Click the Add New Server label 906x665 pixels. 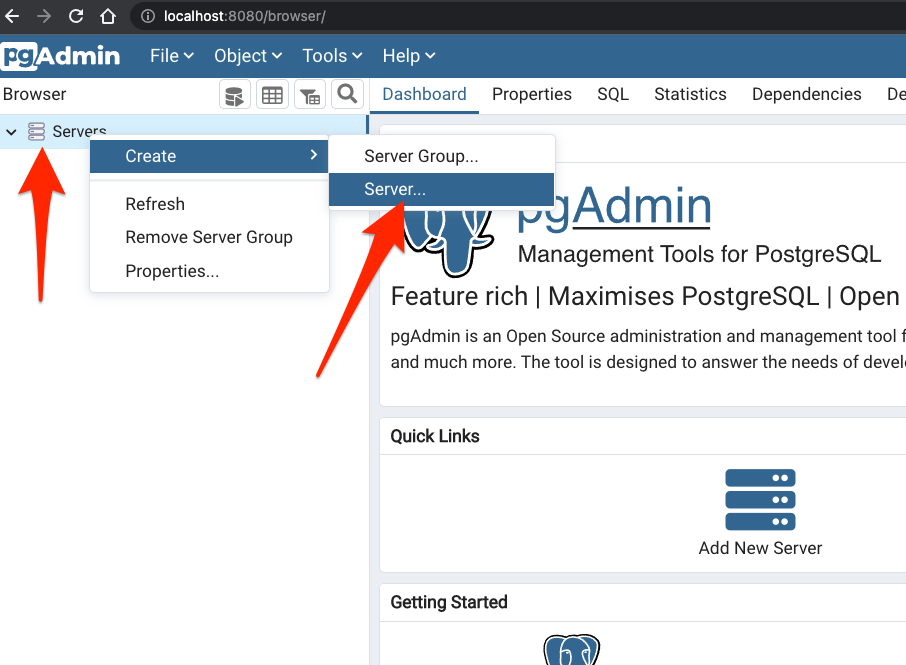click(x=760, y=548)
